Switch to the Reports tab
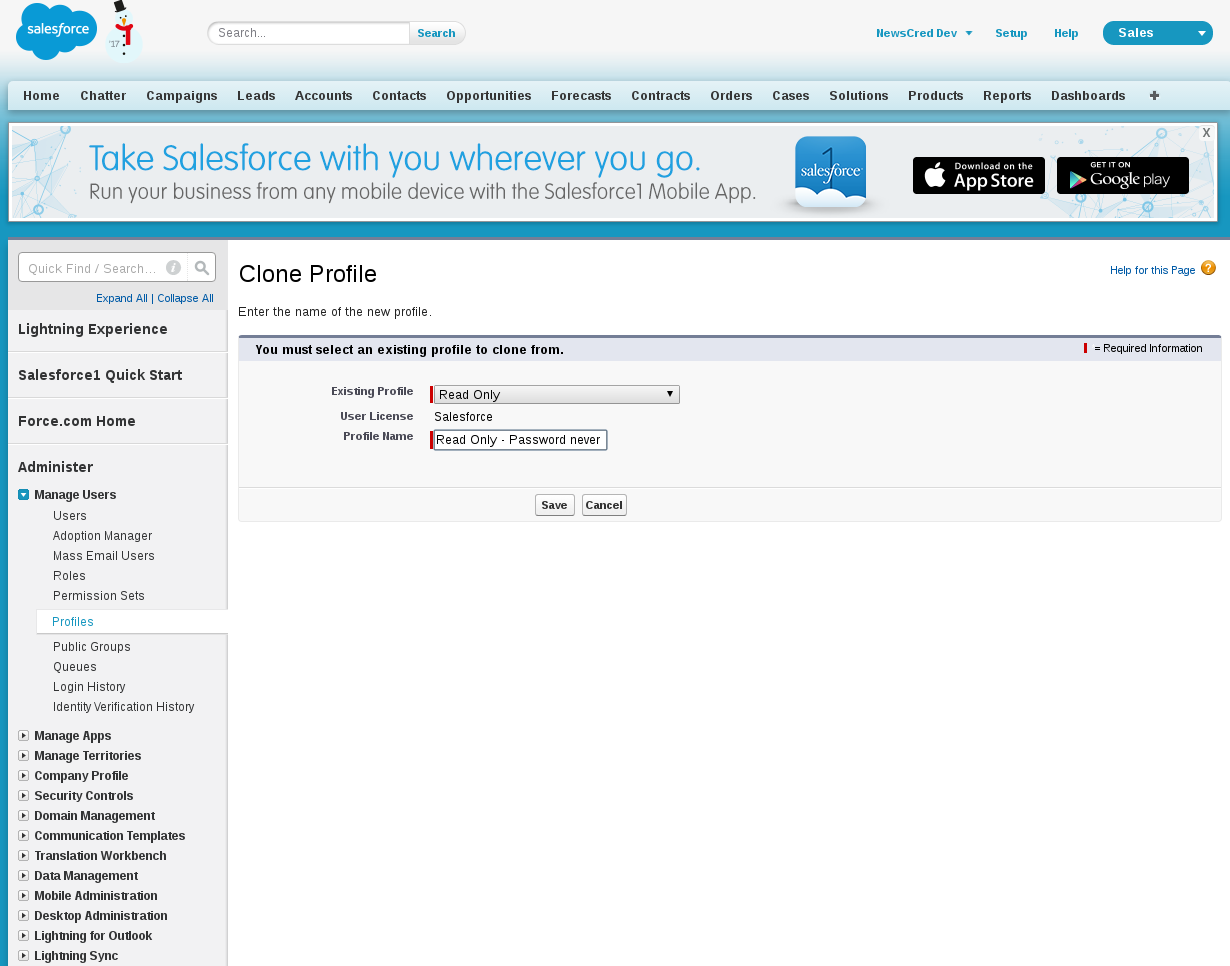The height and width of the screenshot is (966, 1230). pyautogui.click(x=1007, y=96)
